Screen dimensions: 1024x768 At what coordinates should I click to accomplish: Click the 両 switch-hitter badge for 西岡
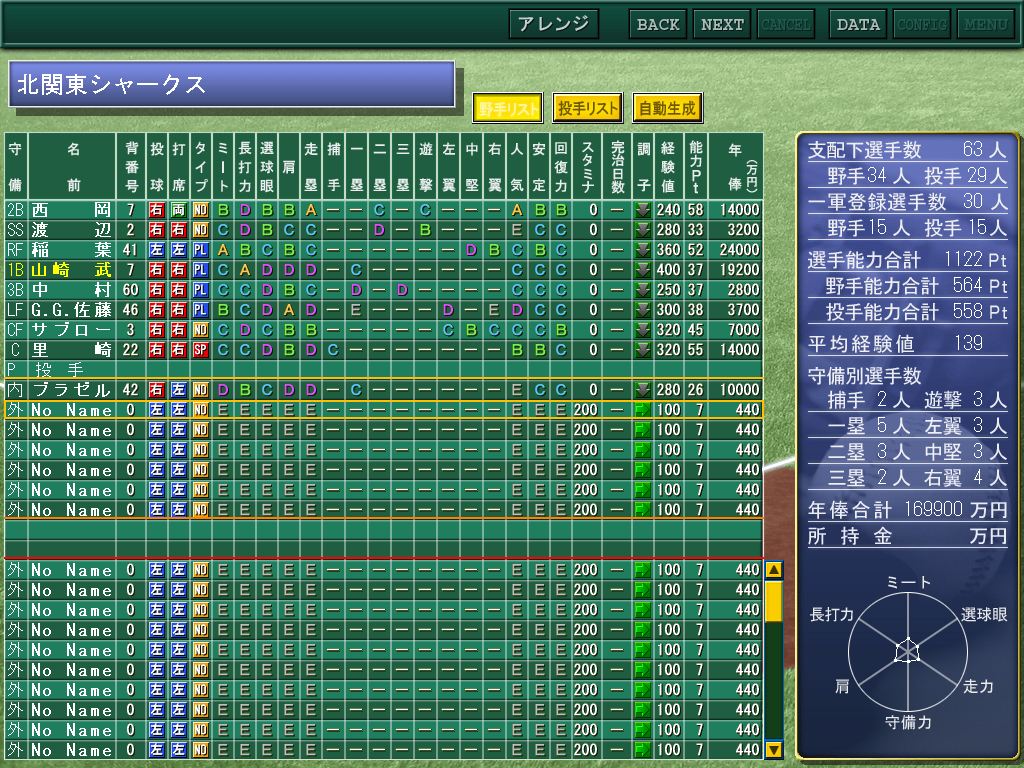pyautogui.click(x=178, y=210)
